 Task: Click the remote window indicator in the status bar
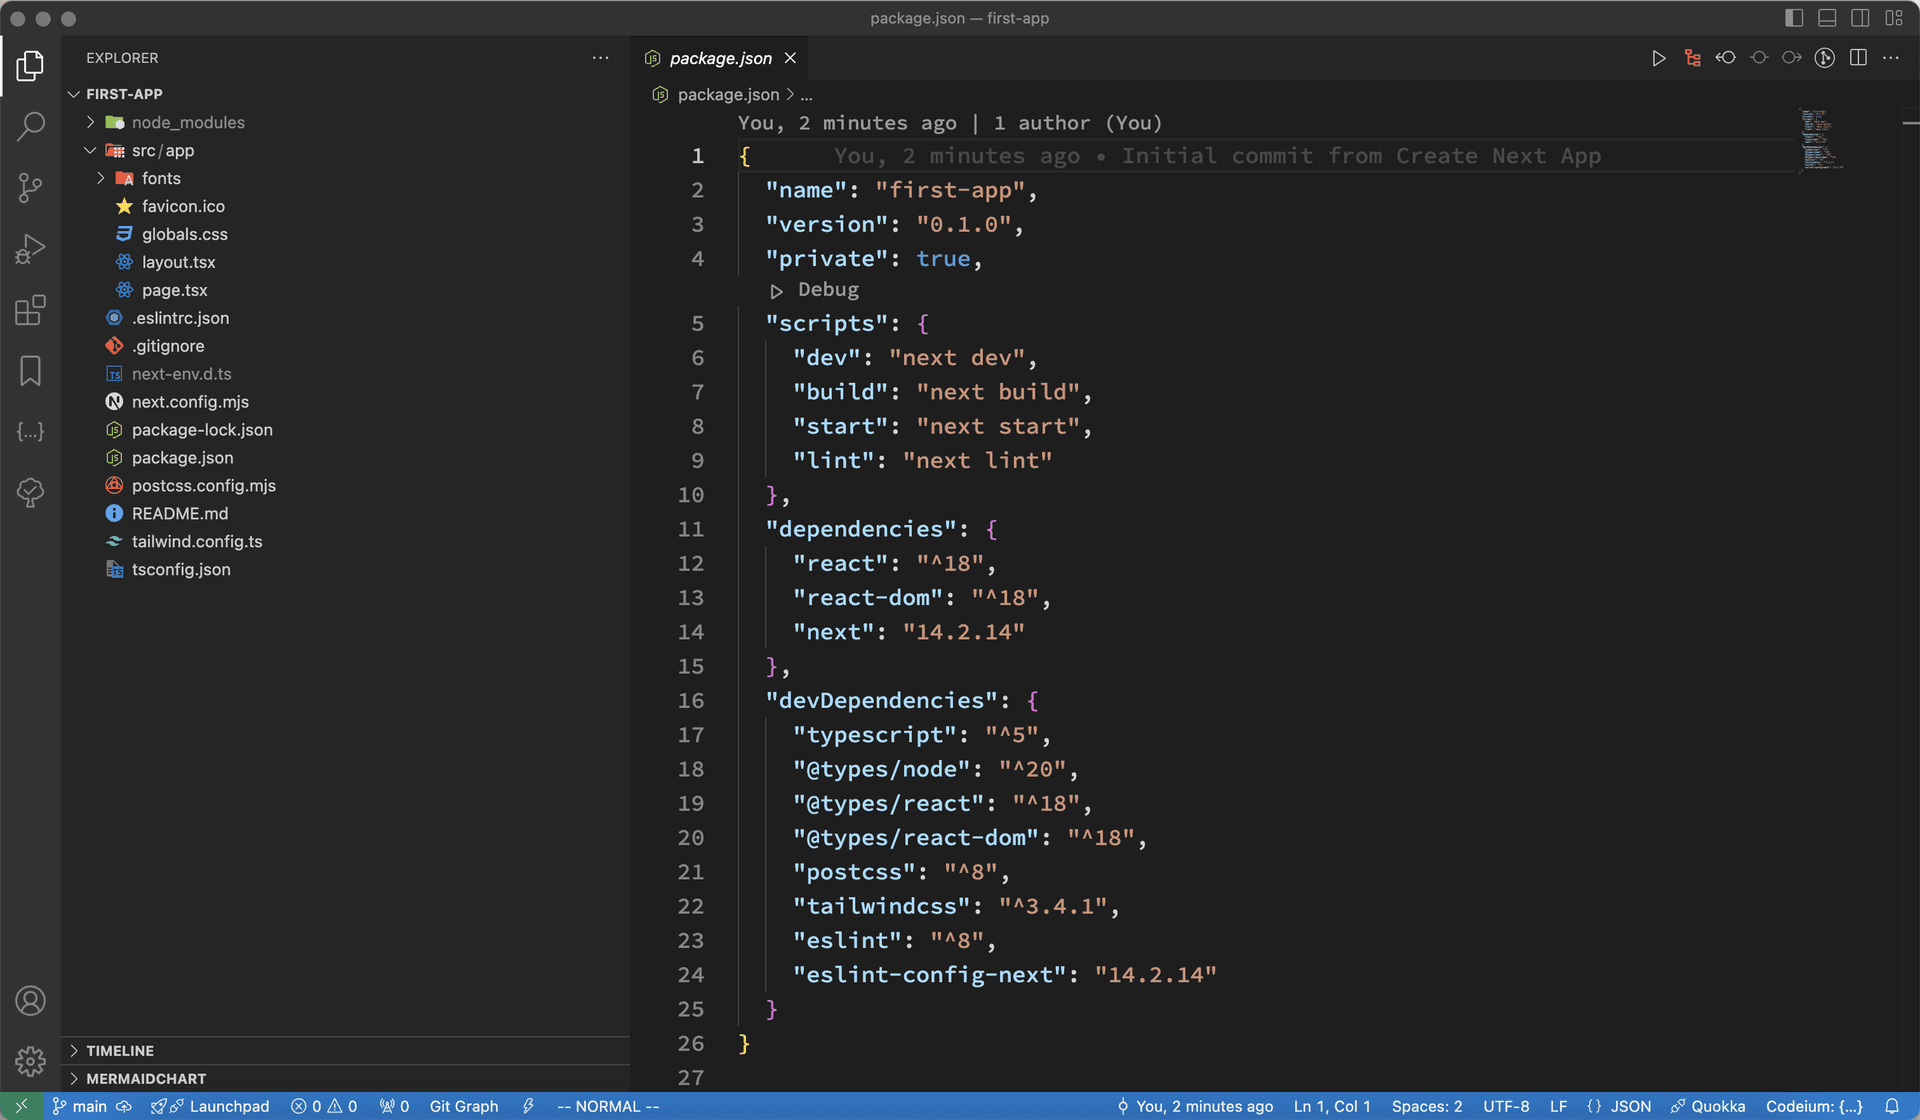tap(21, 1106)
